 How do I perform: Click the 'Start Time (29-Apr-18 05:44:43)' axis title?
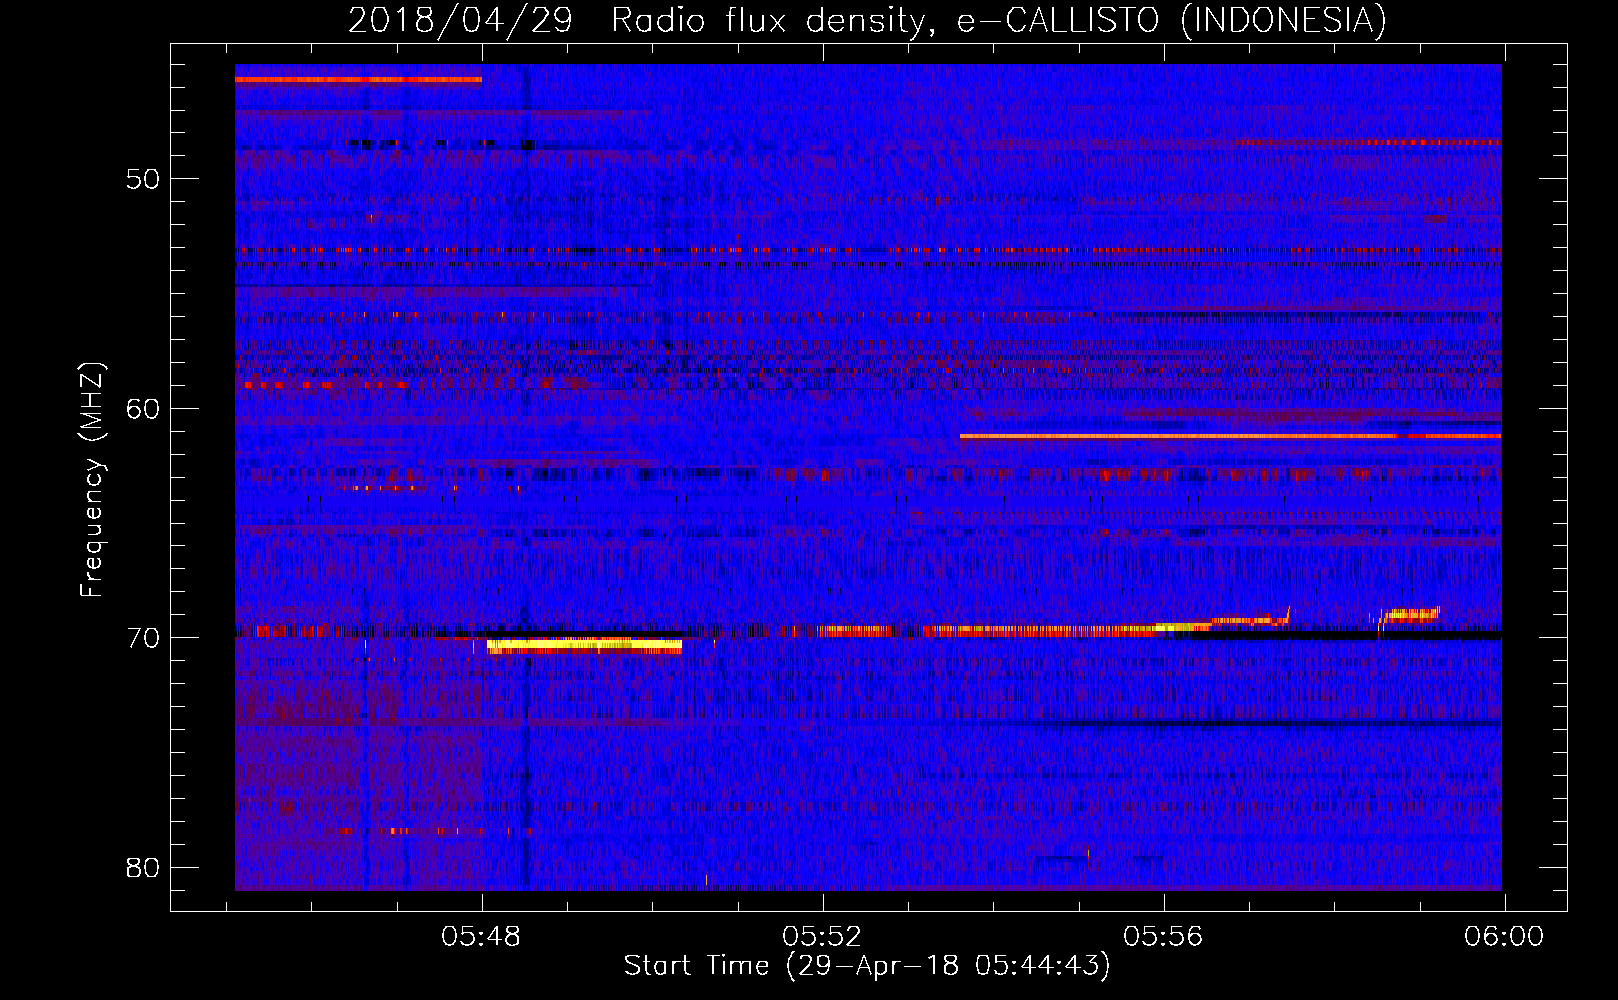click(x=867, y=966)
